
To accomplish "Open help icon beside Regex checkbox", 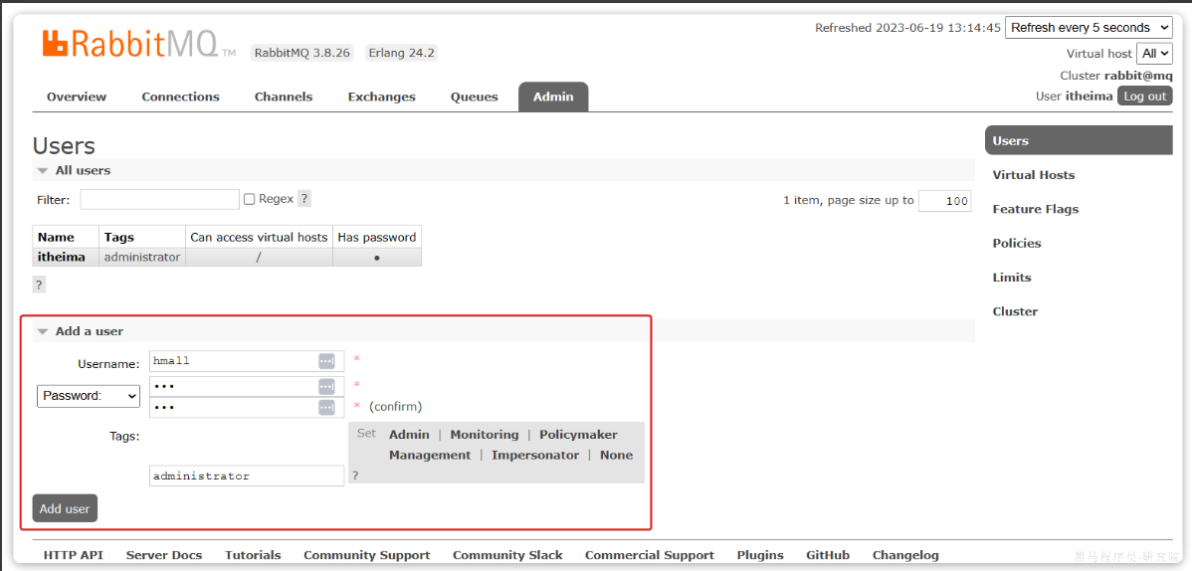I will (304, 199).
